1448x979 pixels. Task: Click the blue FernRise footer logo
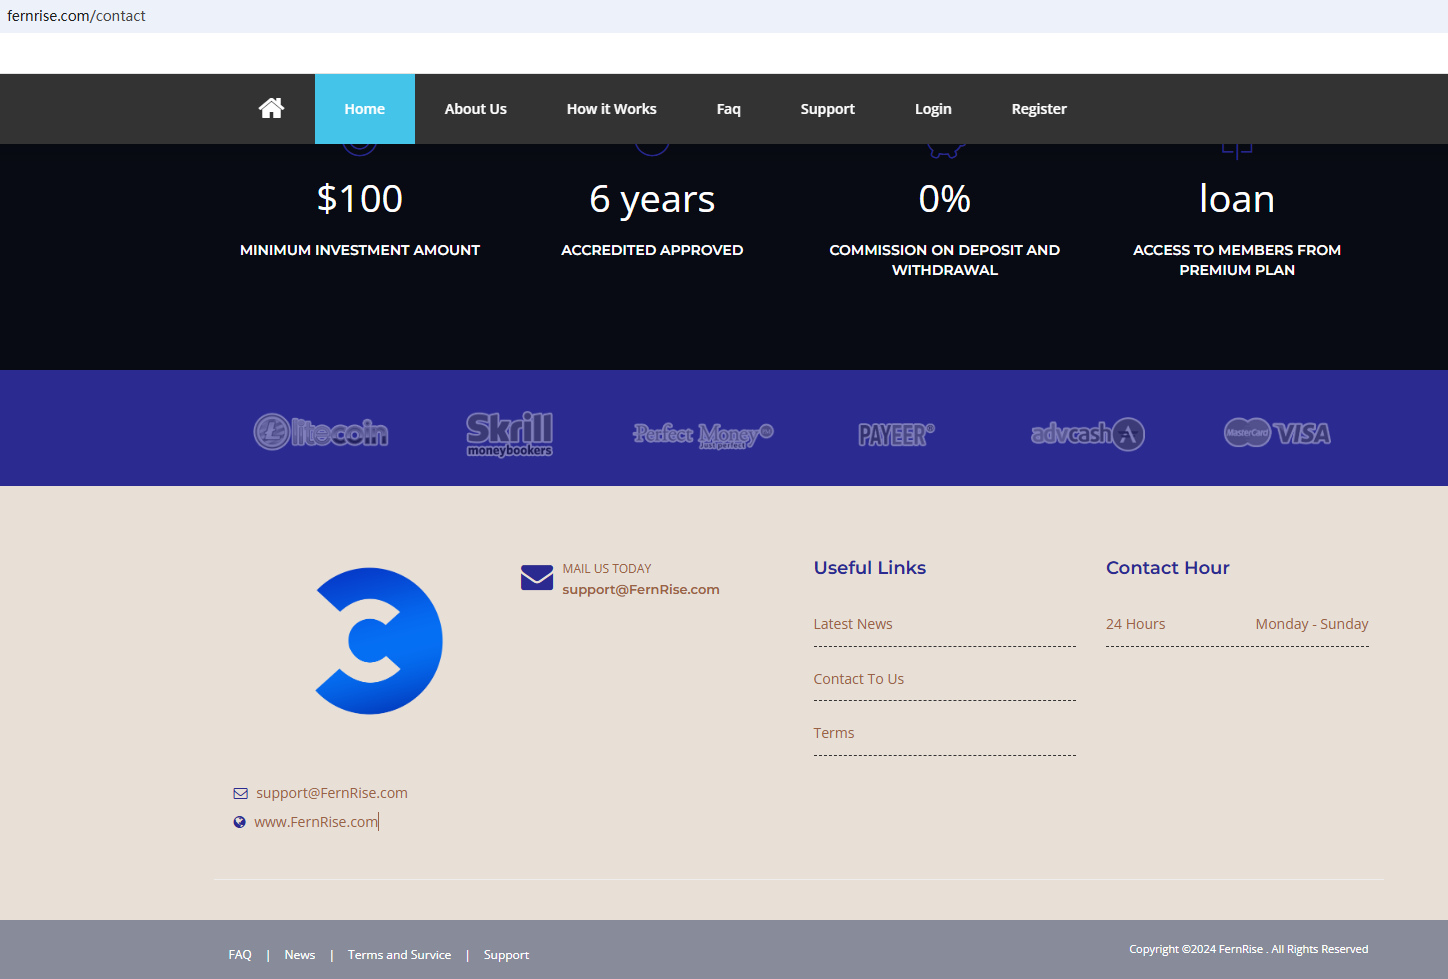tap(379, 641)
